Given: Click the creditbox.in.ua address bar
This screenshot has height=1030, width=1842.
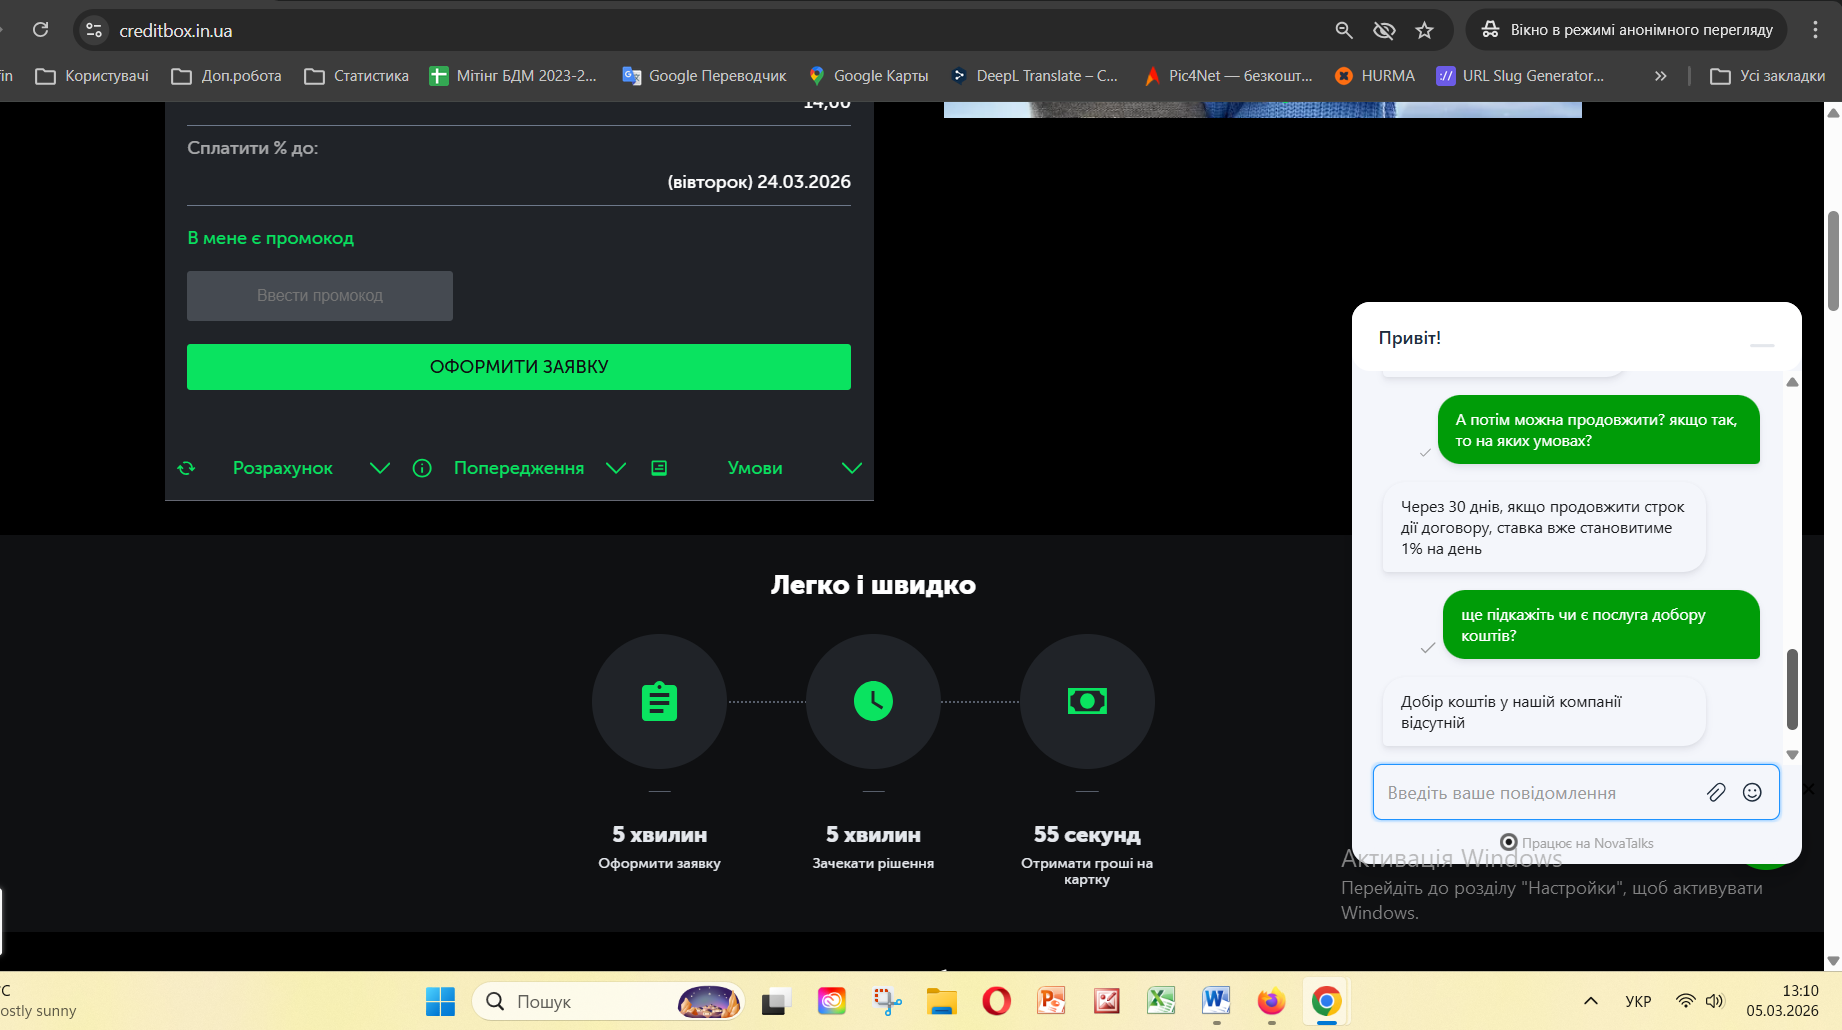Looking at the screenshot, I should tap(700, 30).
